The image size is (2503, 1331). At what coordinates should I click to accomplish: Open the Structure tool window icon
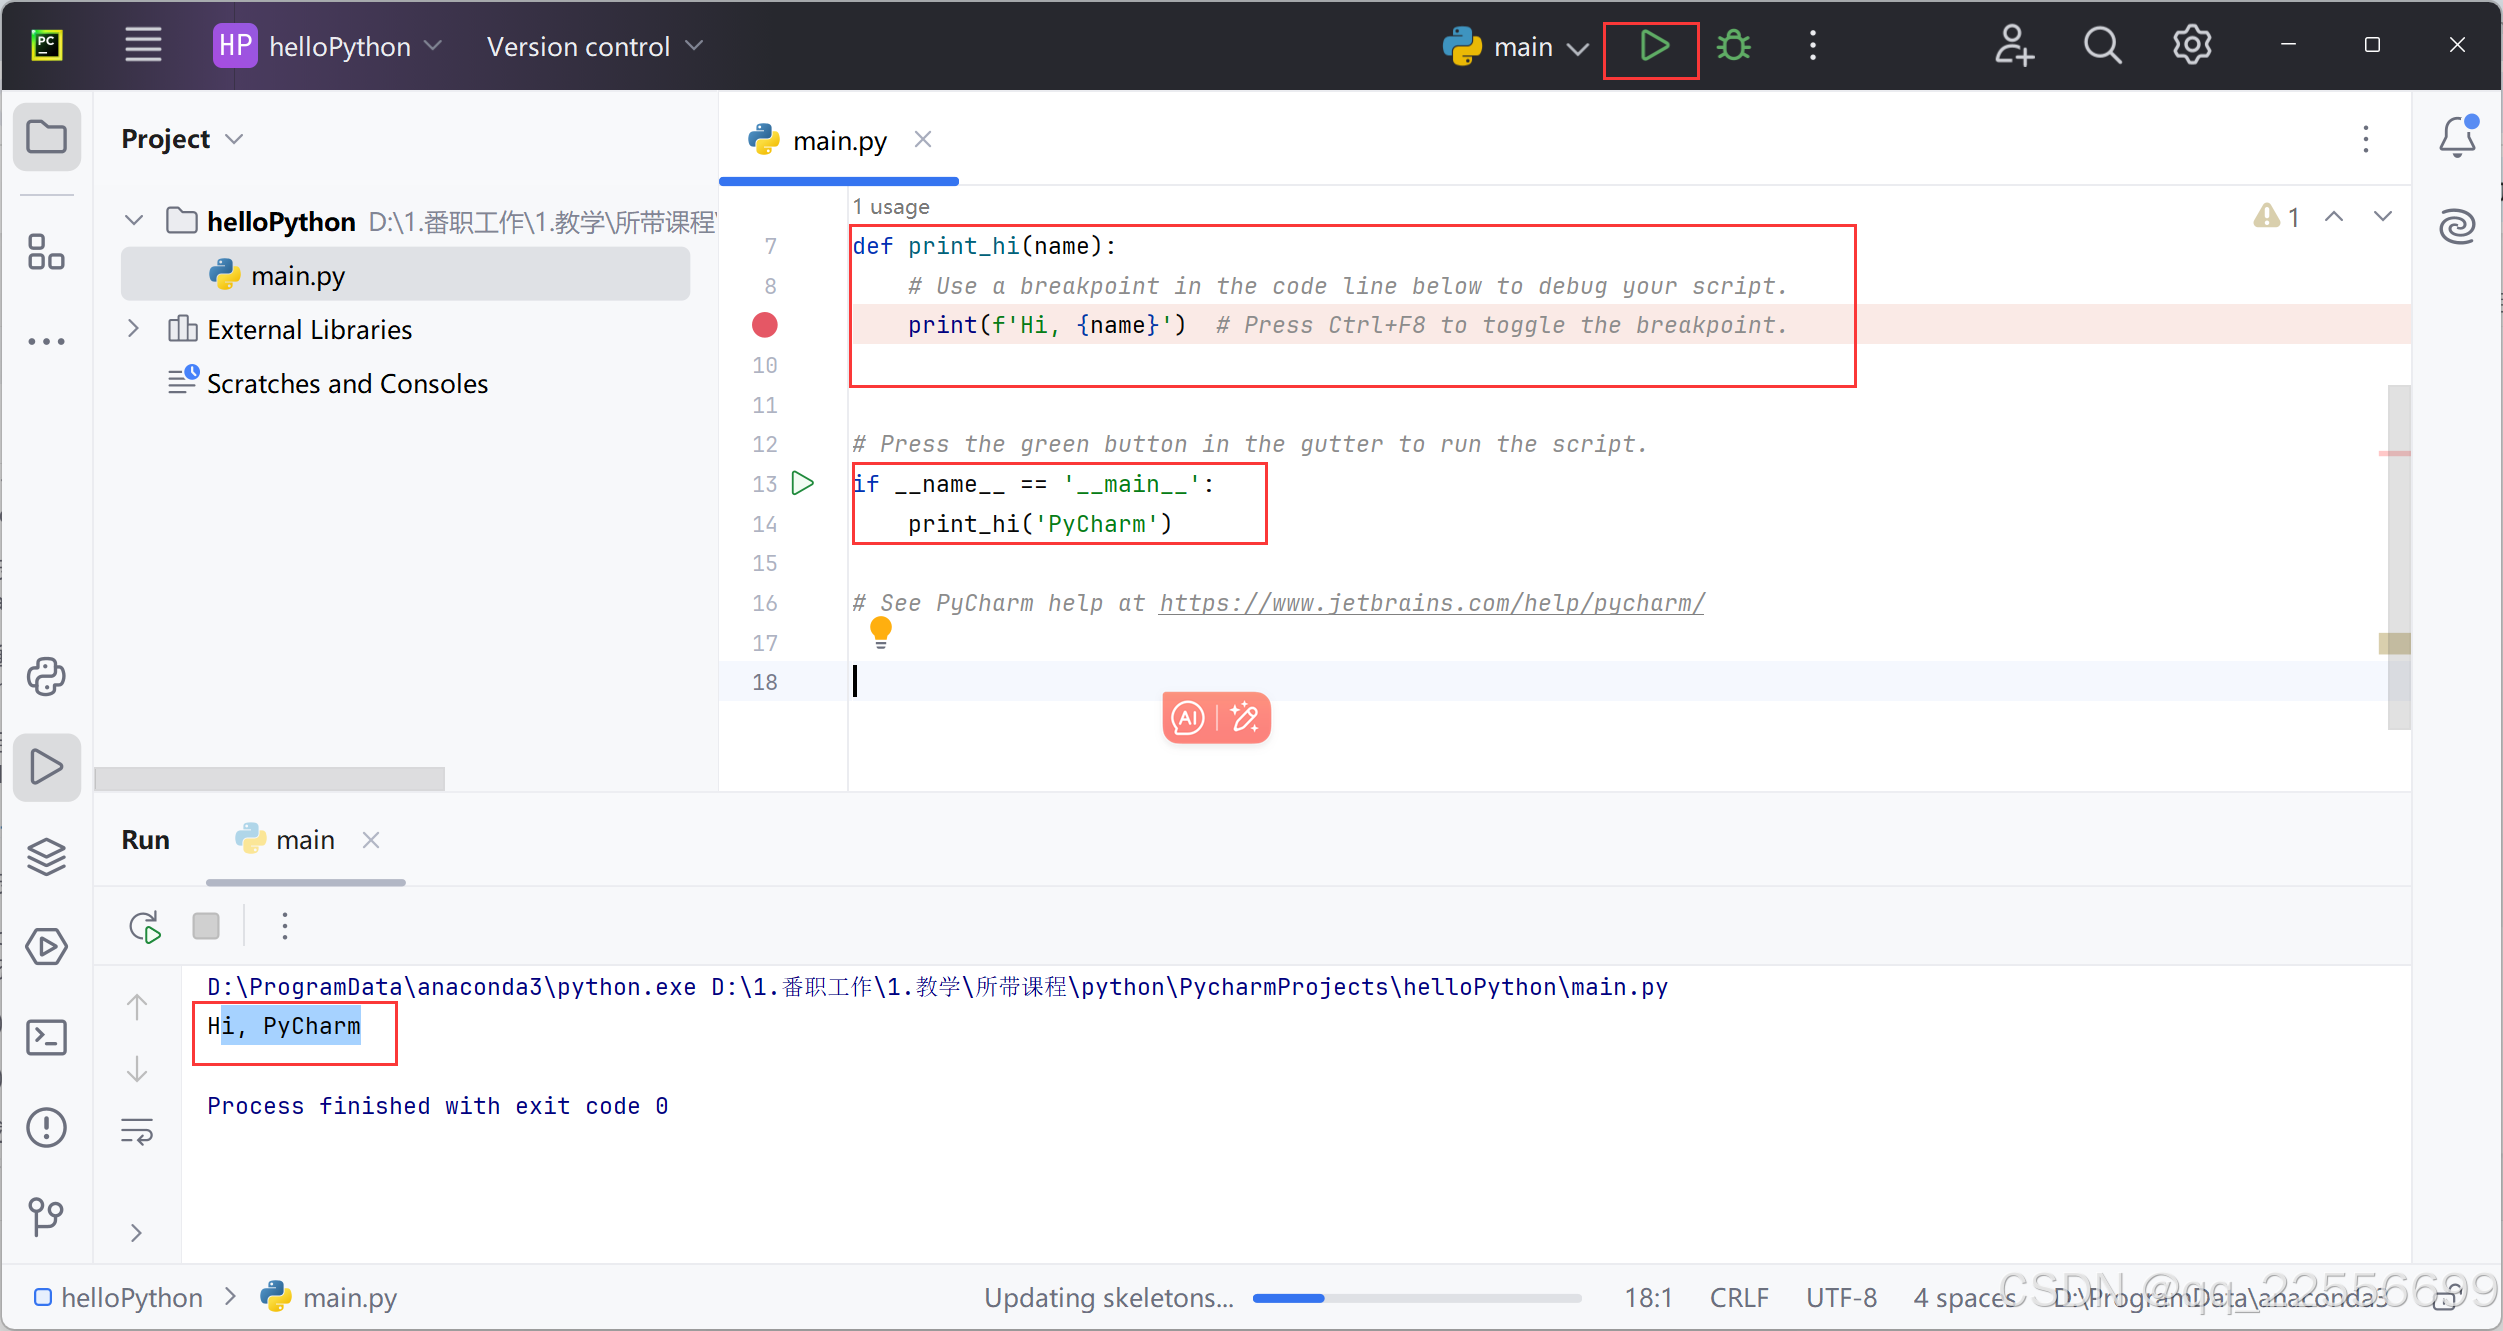click(x=47, y=252)
